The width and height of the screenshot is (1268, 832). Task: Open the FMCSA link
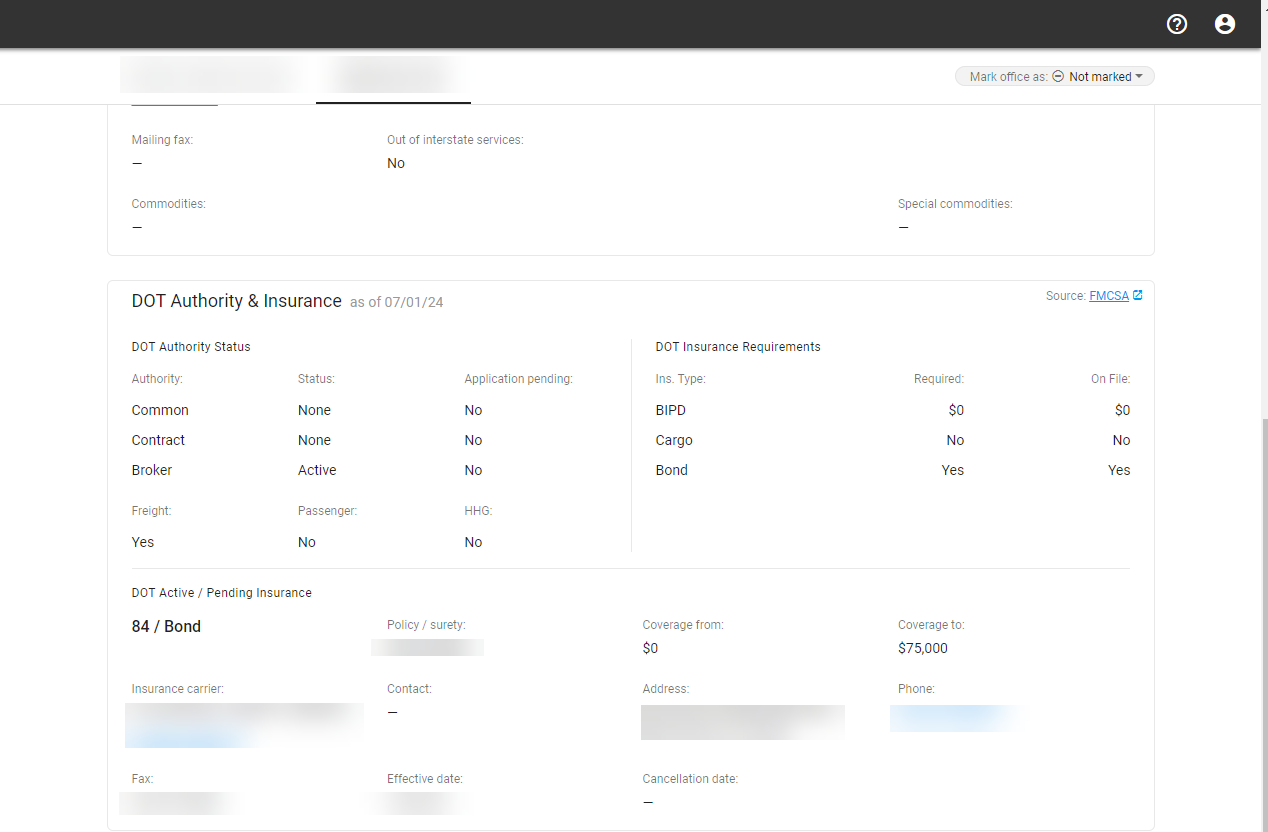1109,295
